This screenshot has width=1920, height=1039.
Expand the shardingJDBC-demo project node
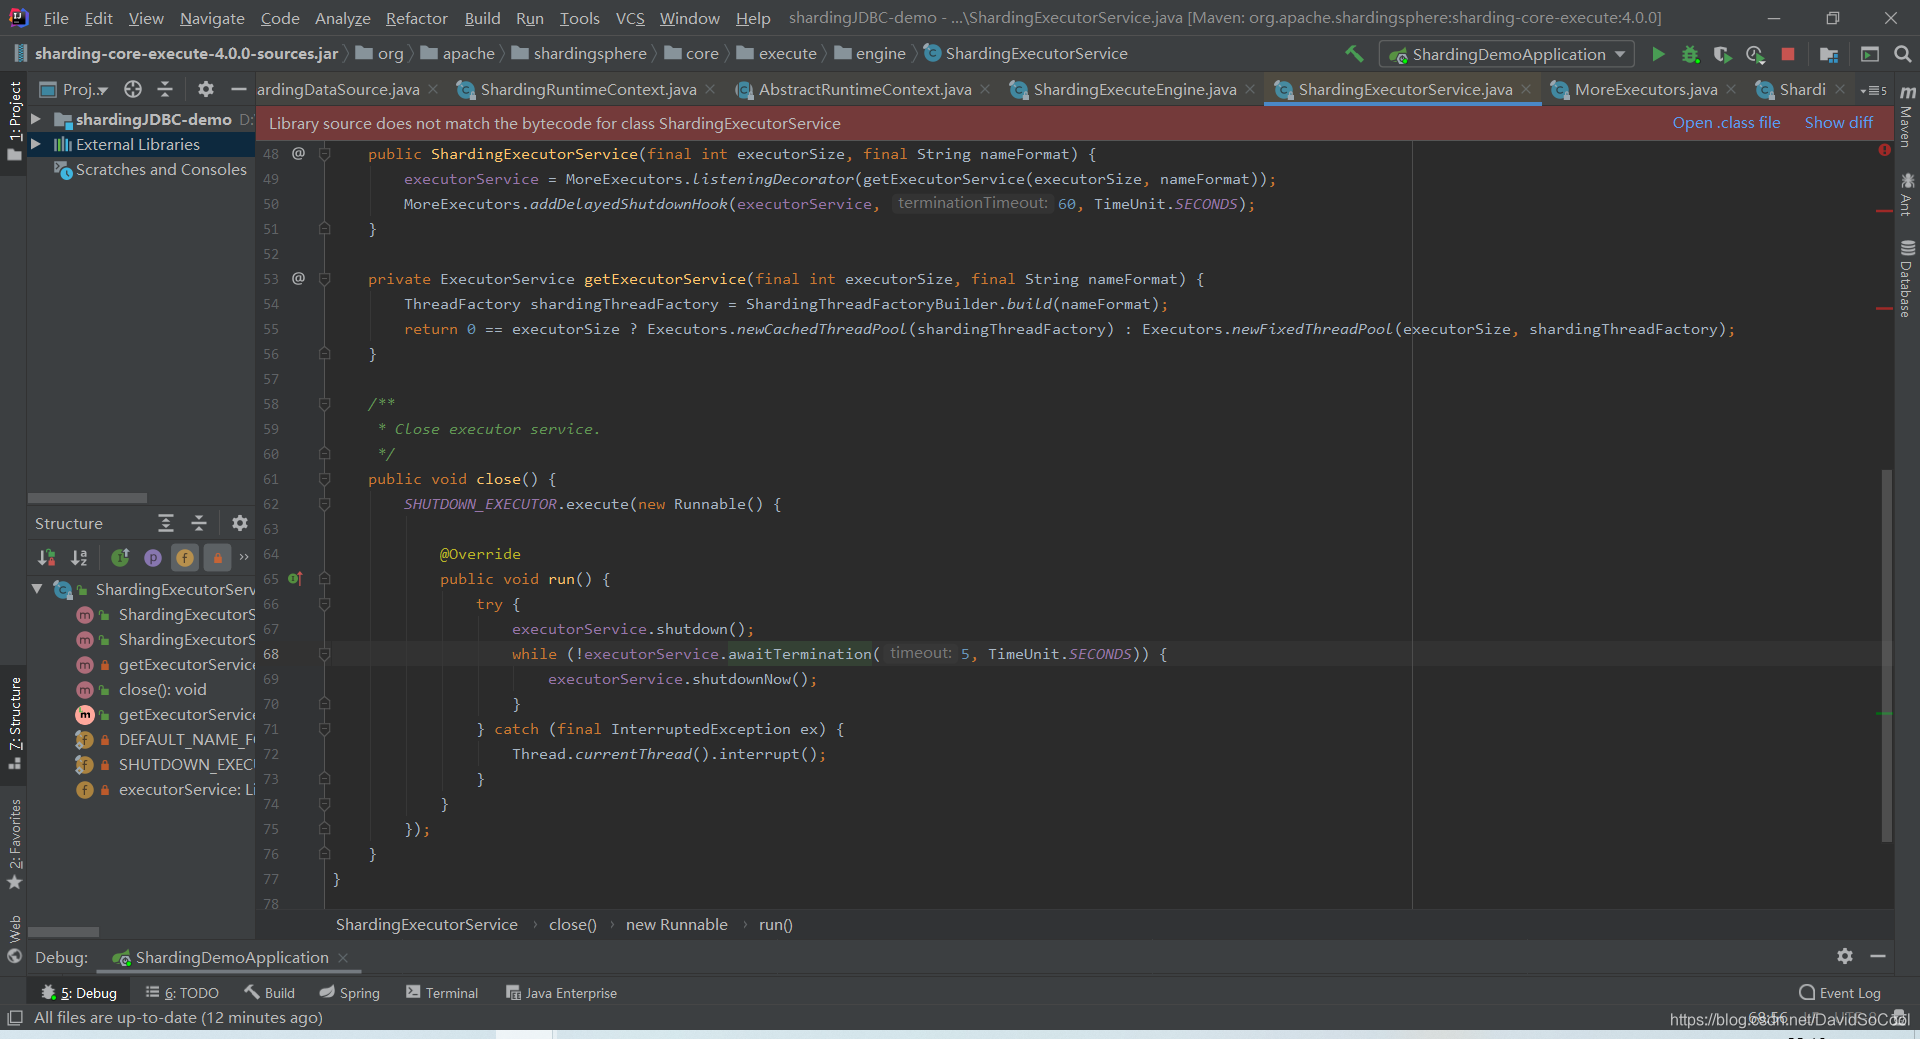click(x=36, y=119)
